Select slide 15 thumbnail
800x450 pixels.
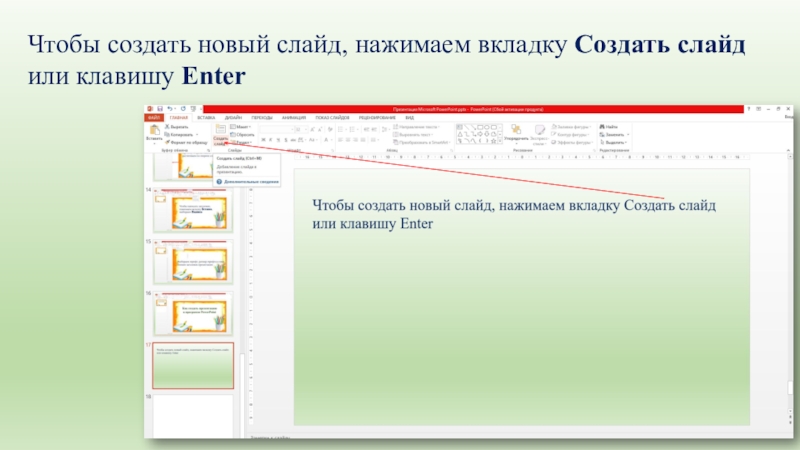pos(193,262)
